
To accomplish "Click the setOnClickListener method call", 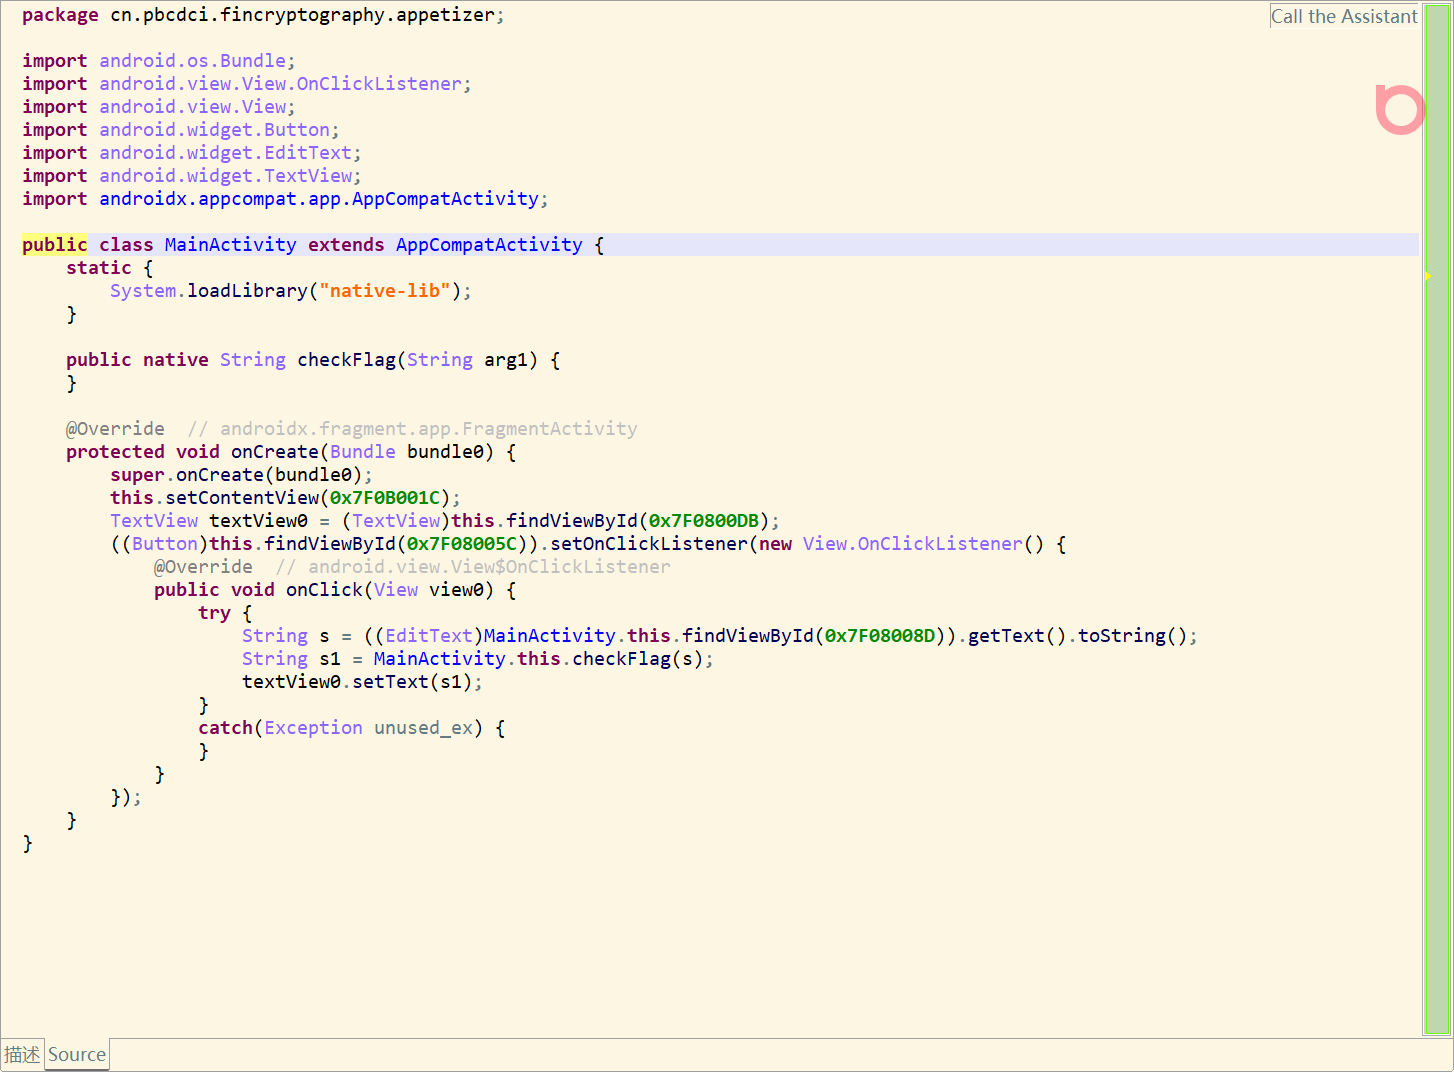I will [x=648, y=544].
